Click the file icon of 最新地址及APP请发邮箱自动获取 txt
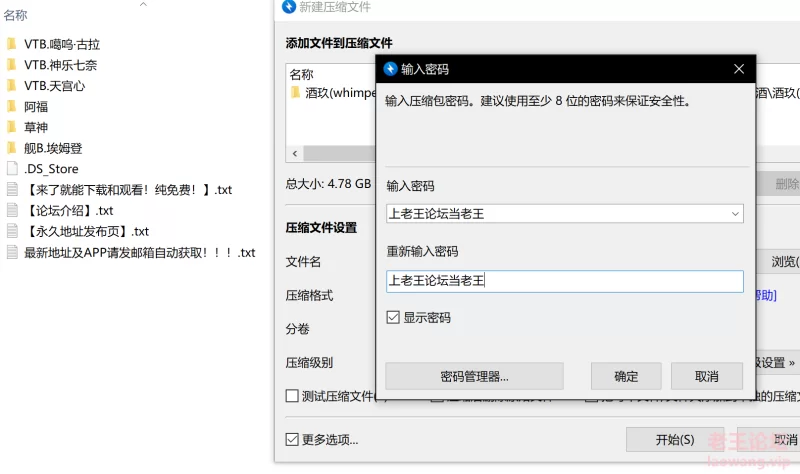The image size is (800, 474). (12, 252)
